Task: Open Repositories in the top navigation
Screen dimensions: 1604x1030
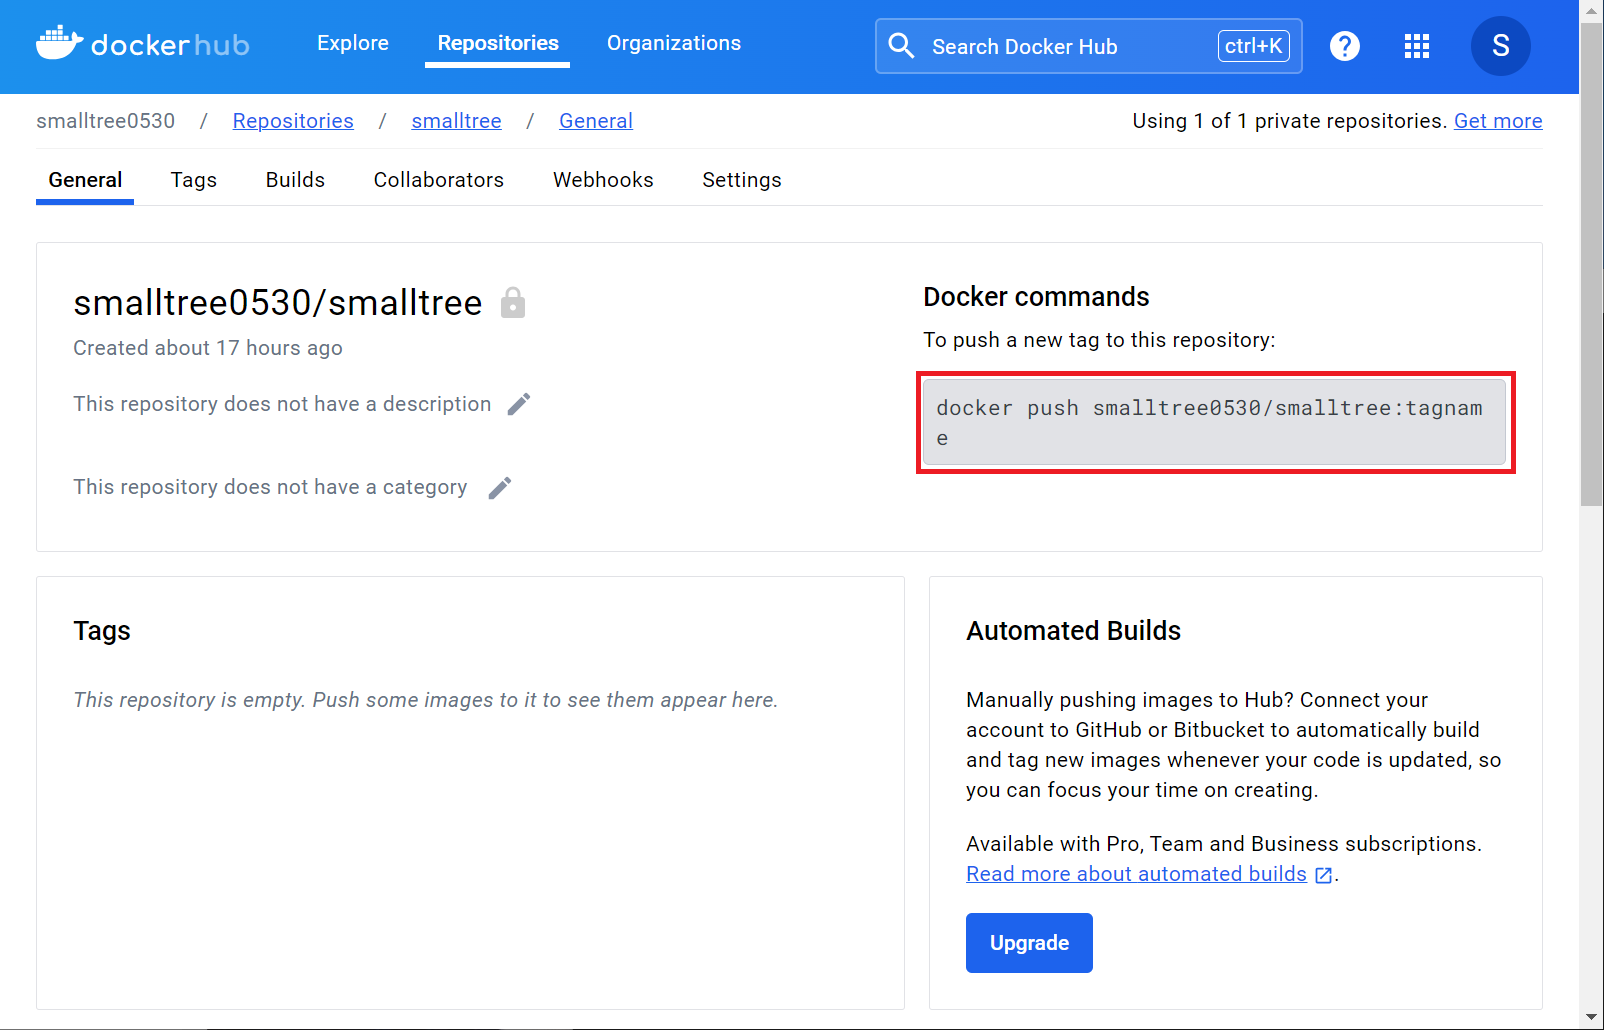Action: click(x=498, y=43)
